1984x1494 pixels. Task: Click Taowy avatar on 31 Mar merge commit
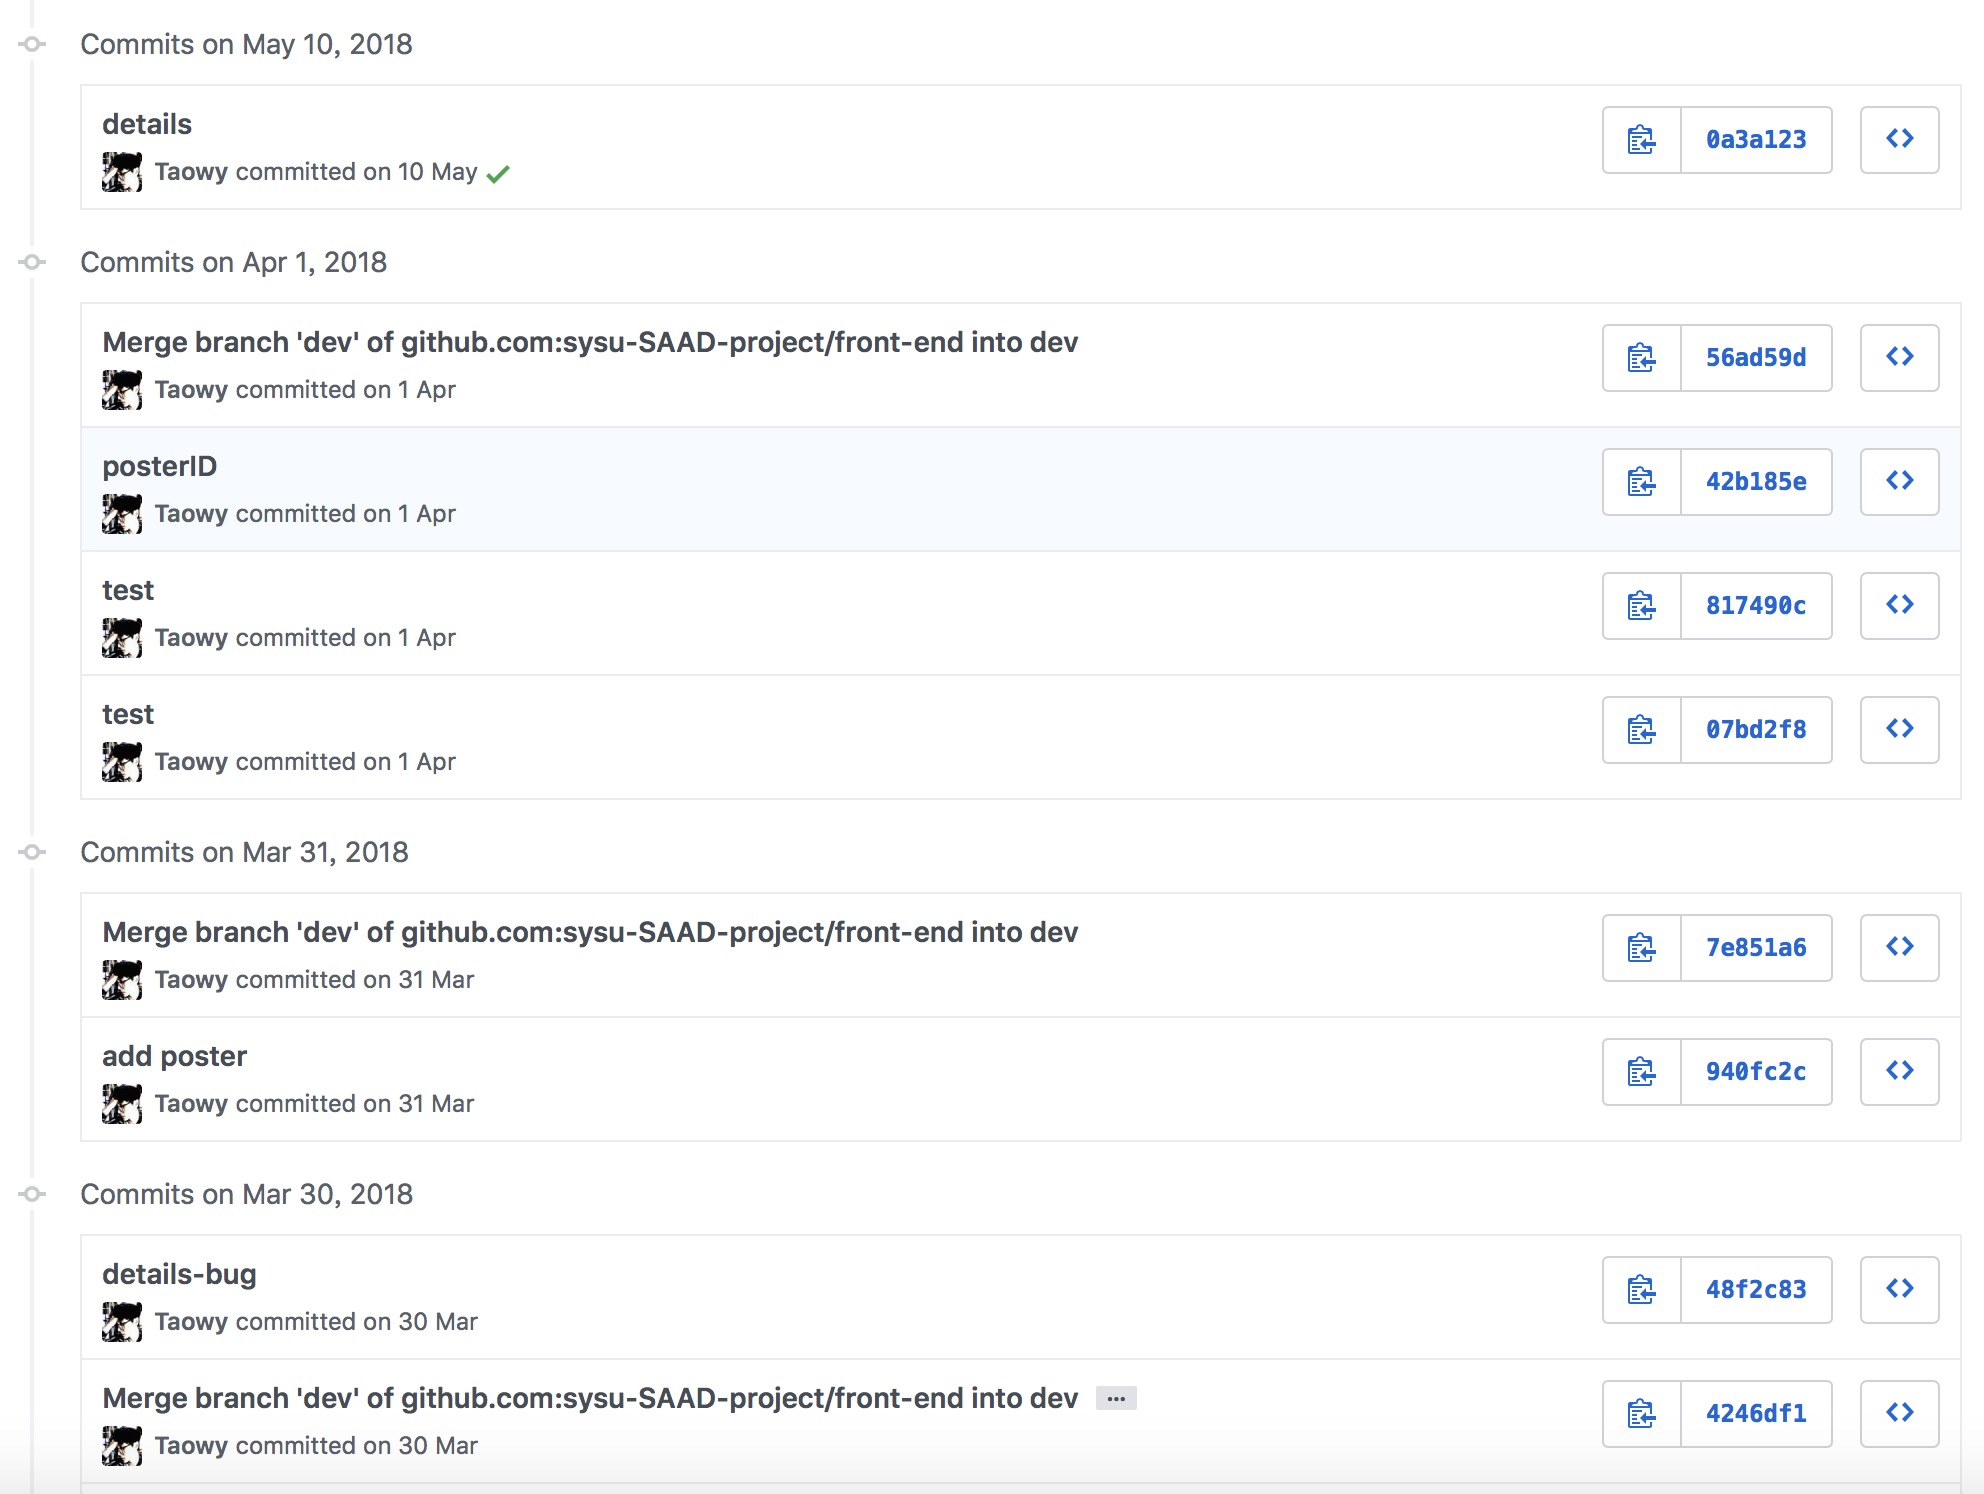point(122,980)
